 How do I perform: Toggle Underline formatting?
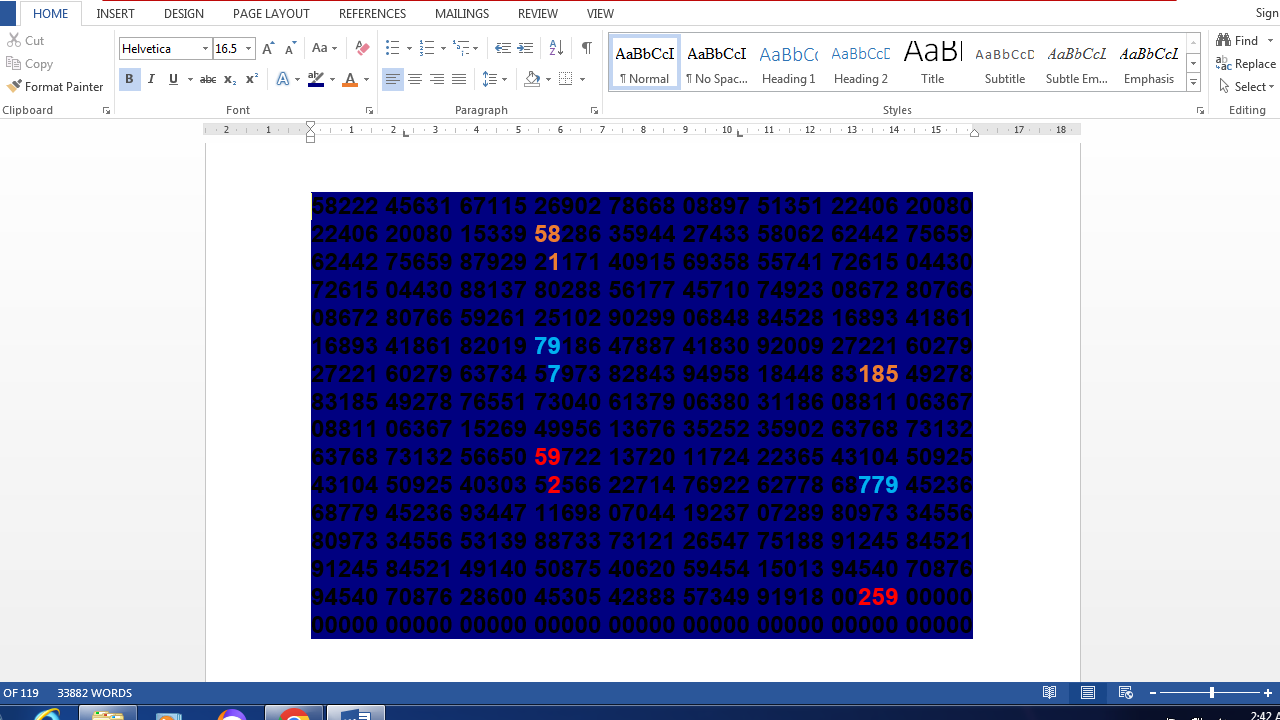click(173, 79)
